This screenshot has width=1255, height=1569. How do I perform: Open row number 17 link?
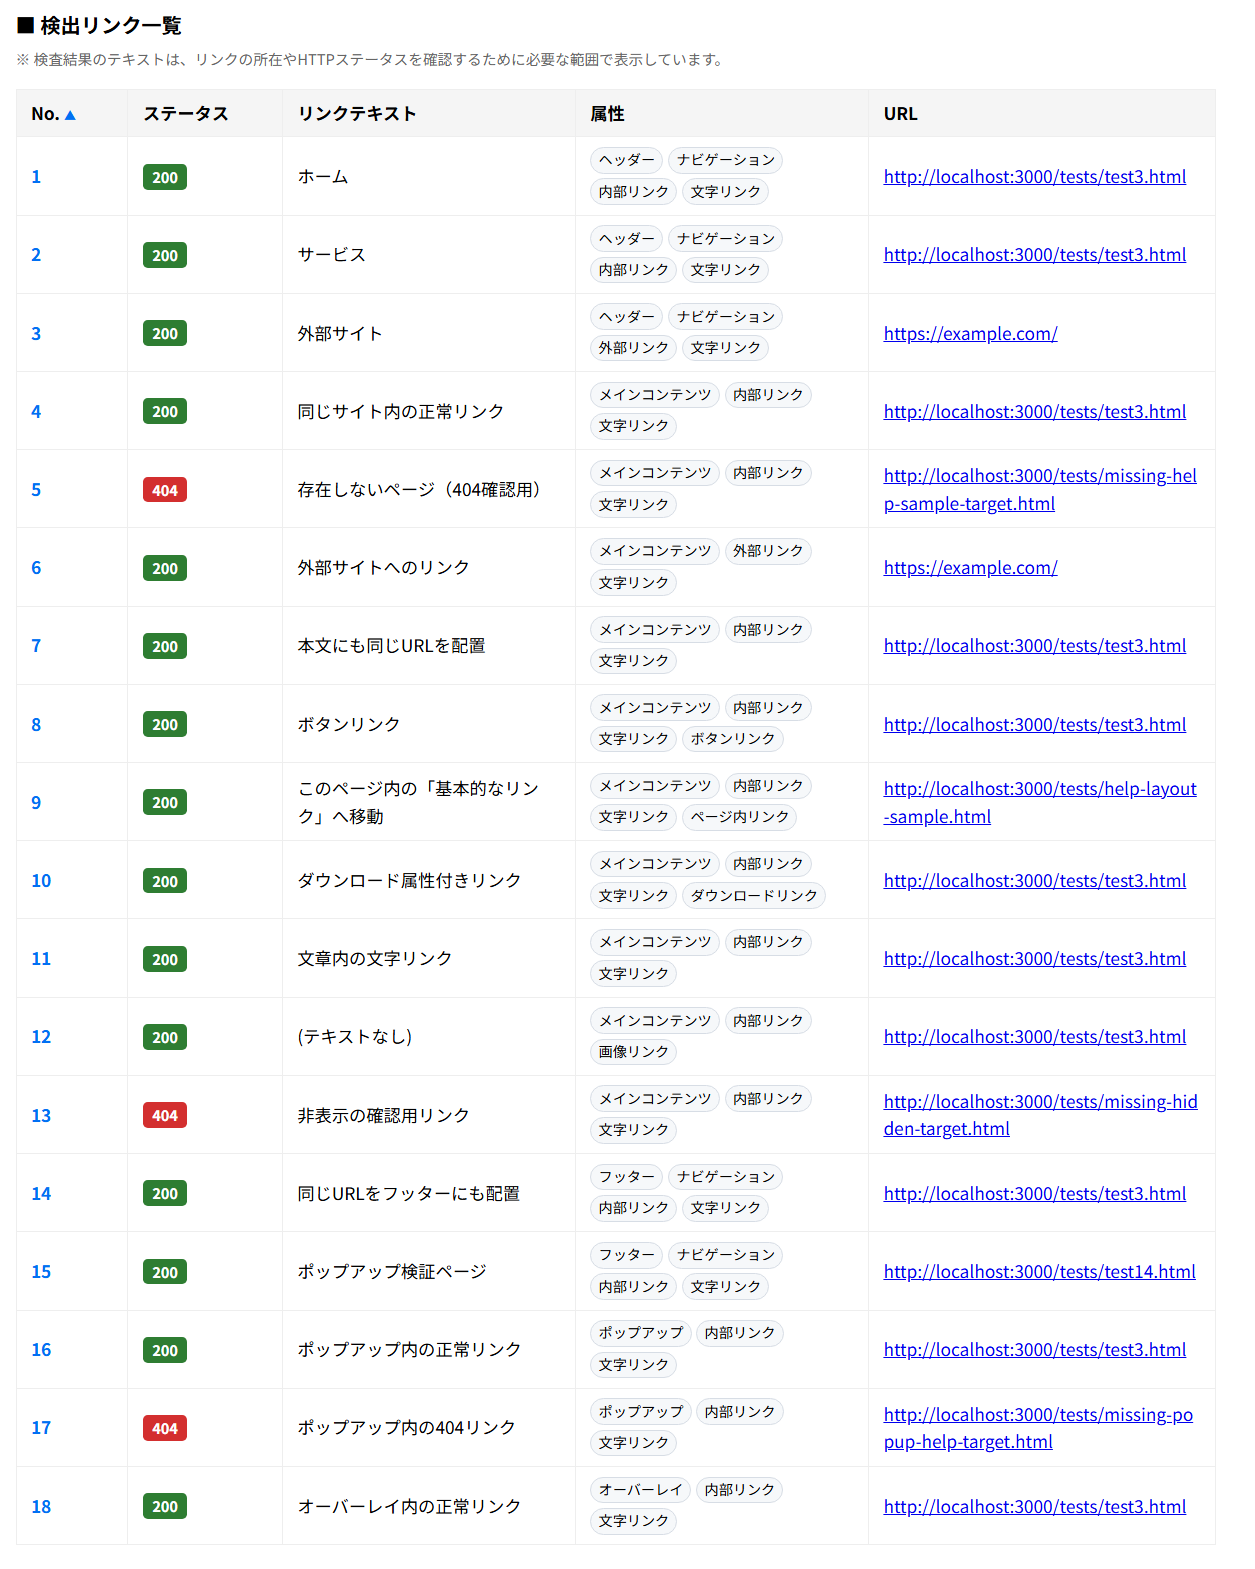(41, 1428)
